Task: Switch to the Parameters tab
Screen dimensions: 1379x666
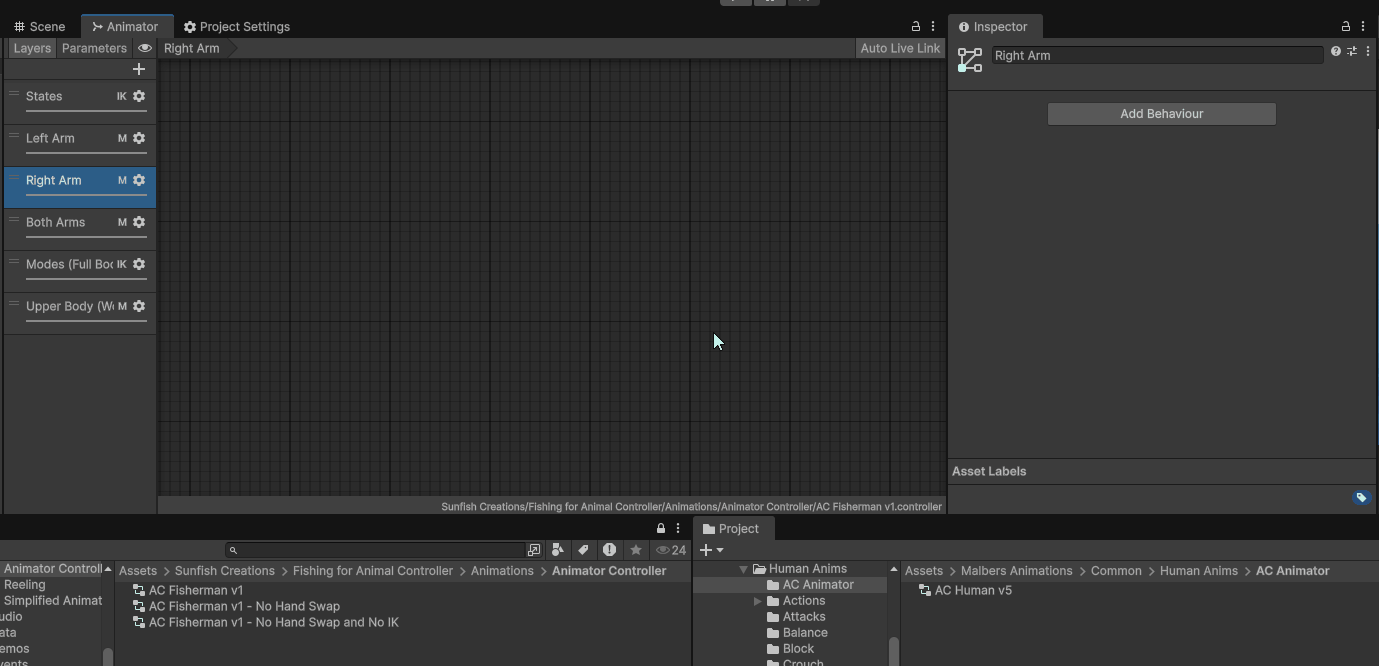Action: point(94,48)
